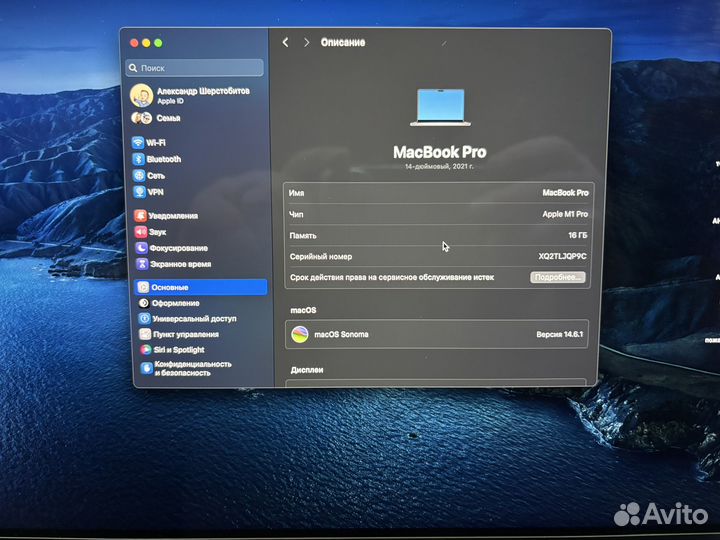This screenshot has width=720, height=540.
Task: Open Wi-Fi settings icon in sidebar
Action: coord(138,142)
